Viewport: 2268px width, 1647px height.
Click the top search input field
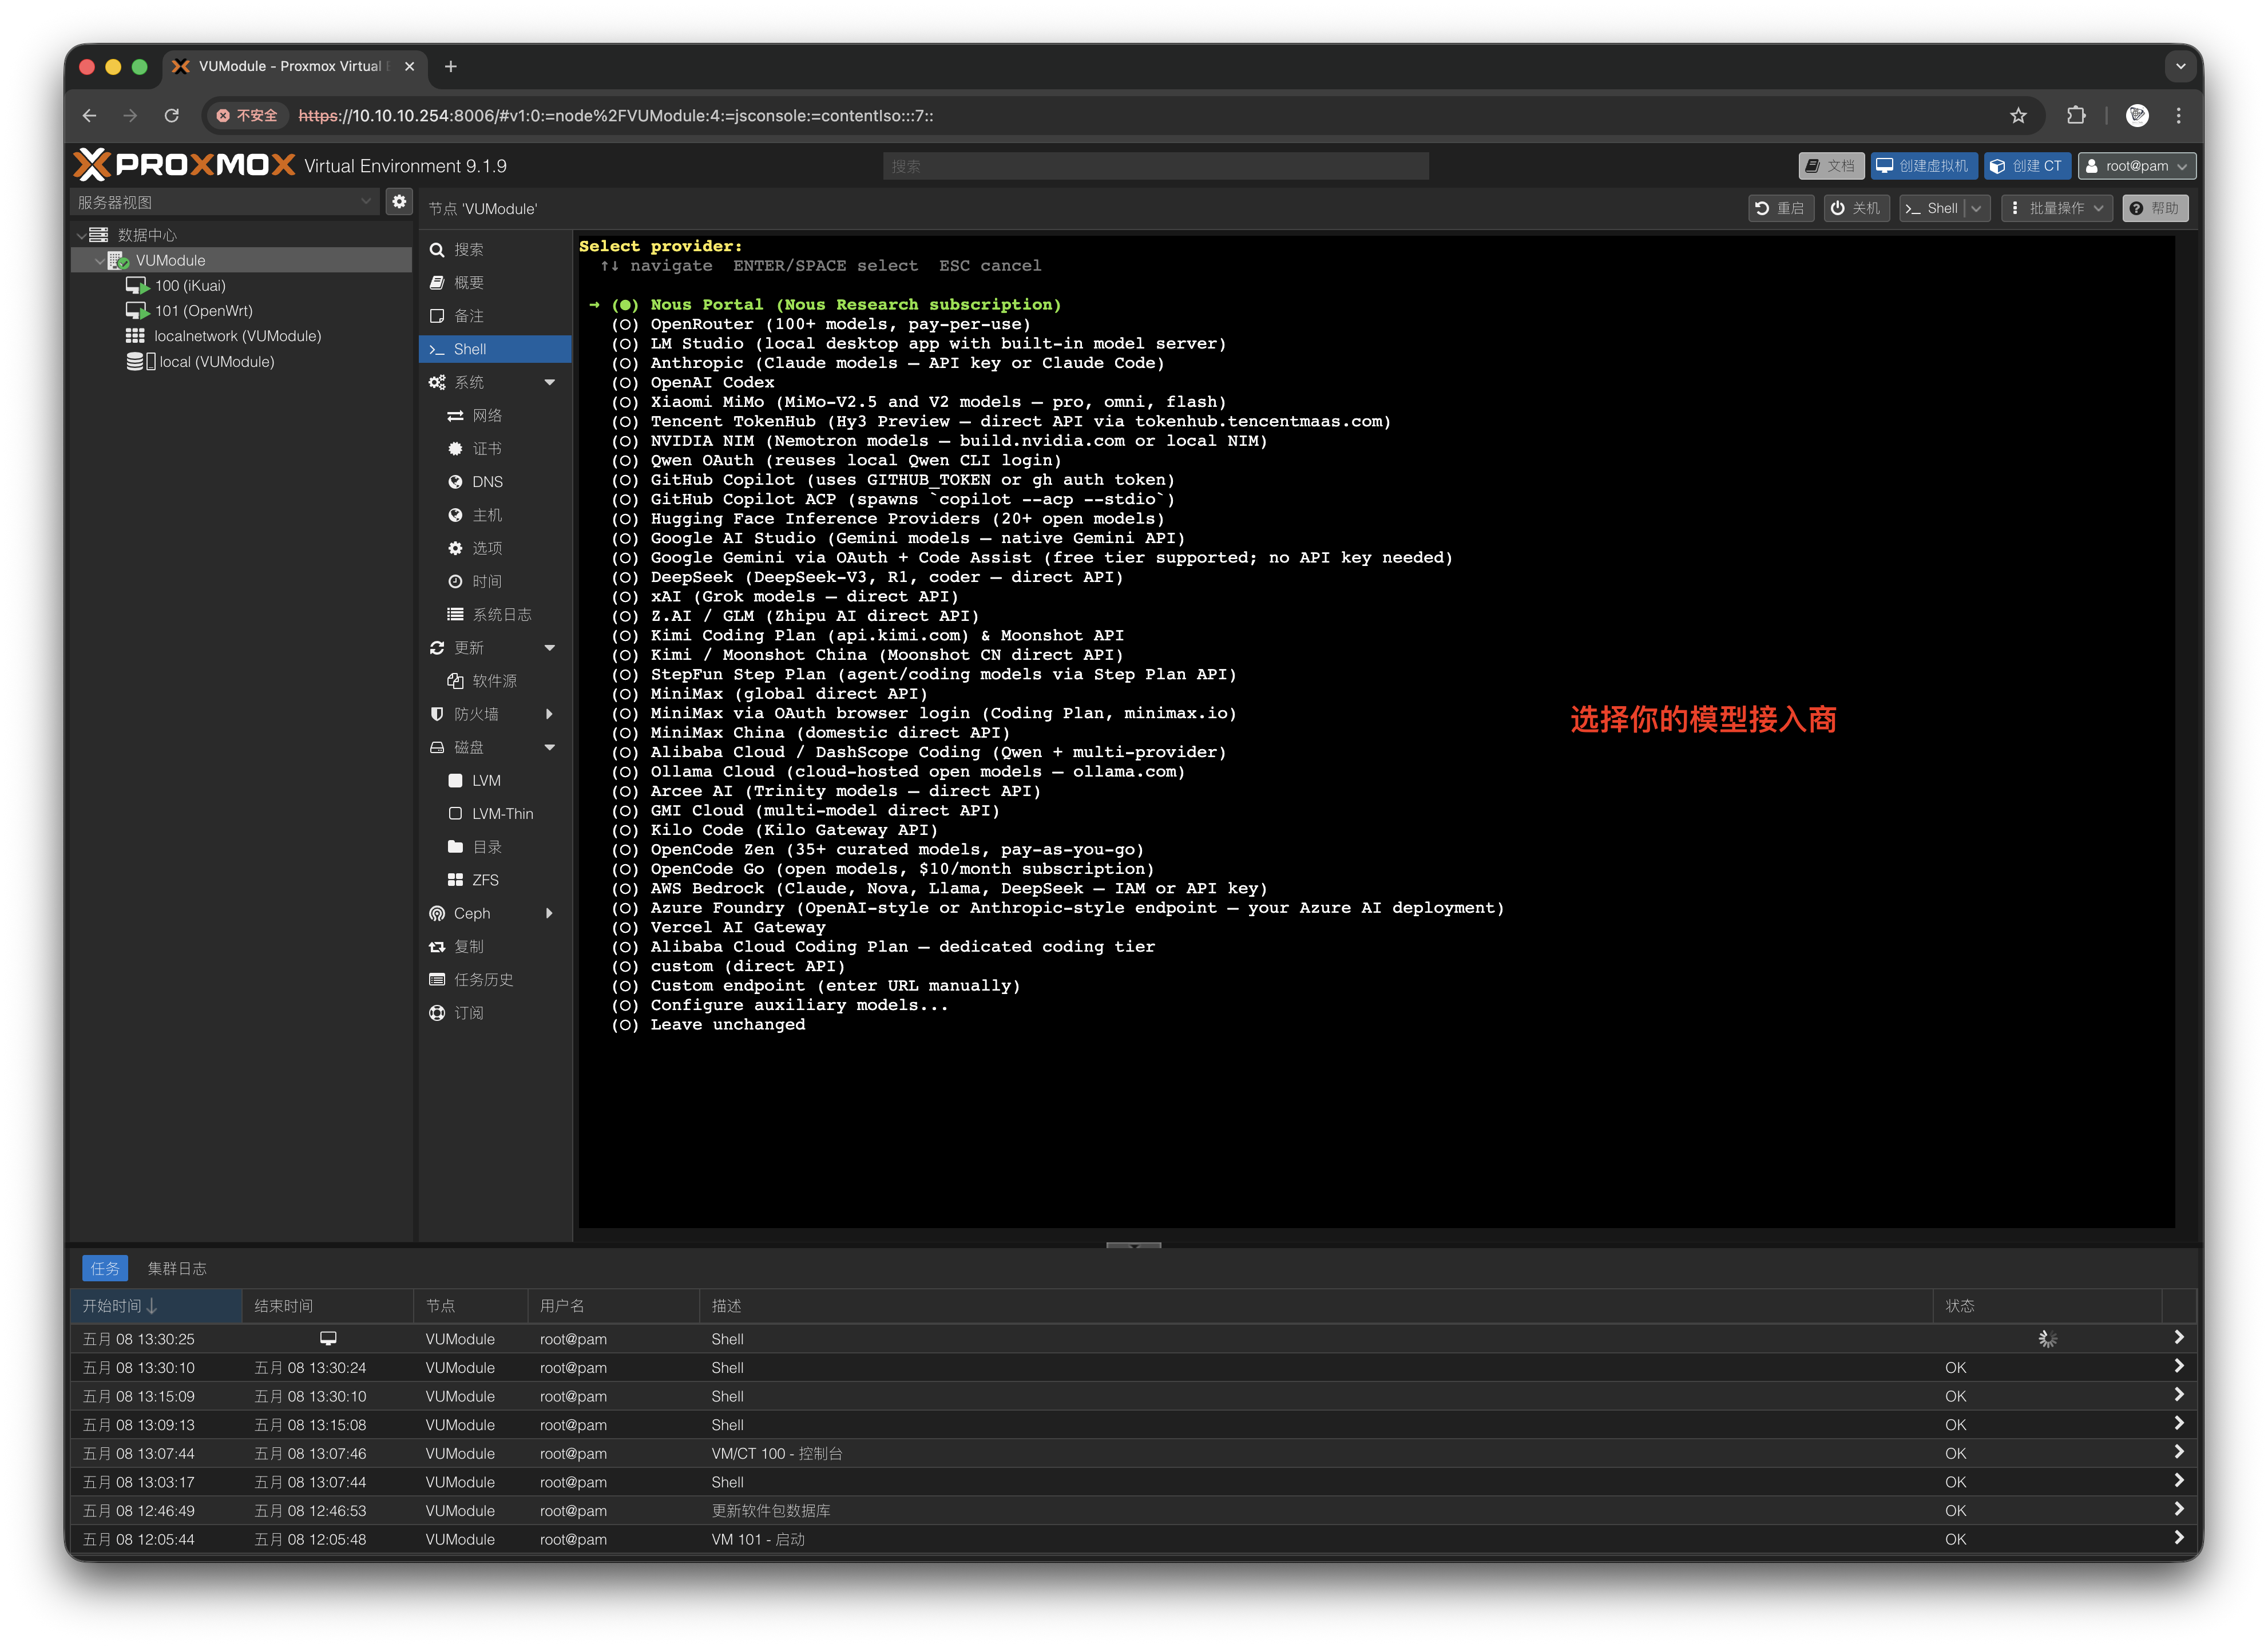[1155, 166]
